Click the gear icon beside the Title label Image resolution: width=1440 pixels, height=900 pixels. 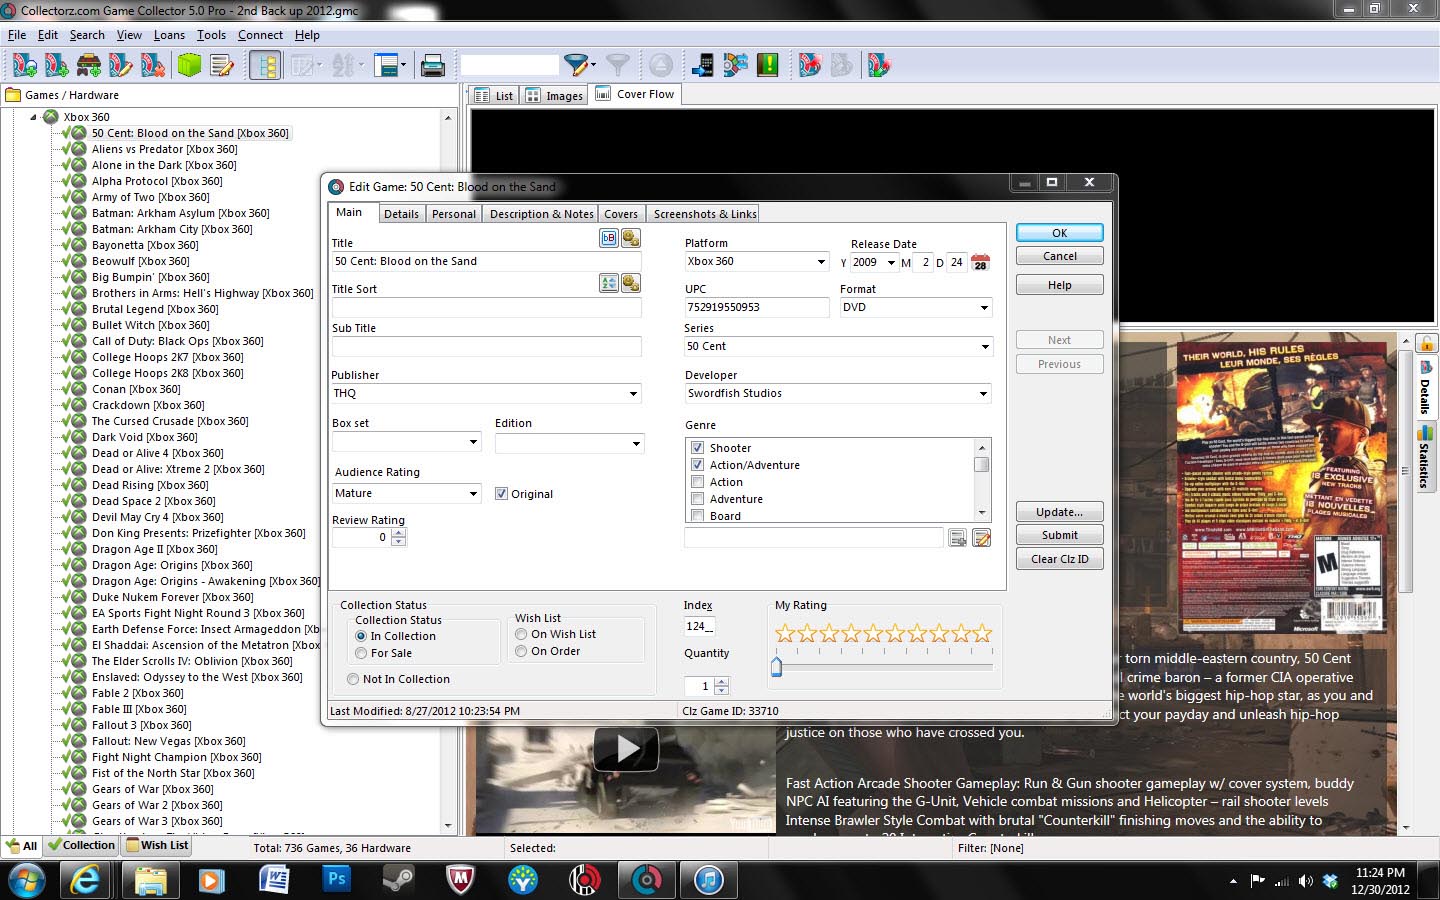[631, 238]
